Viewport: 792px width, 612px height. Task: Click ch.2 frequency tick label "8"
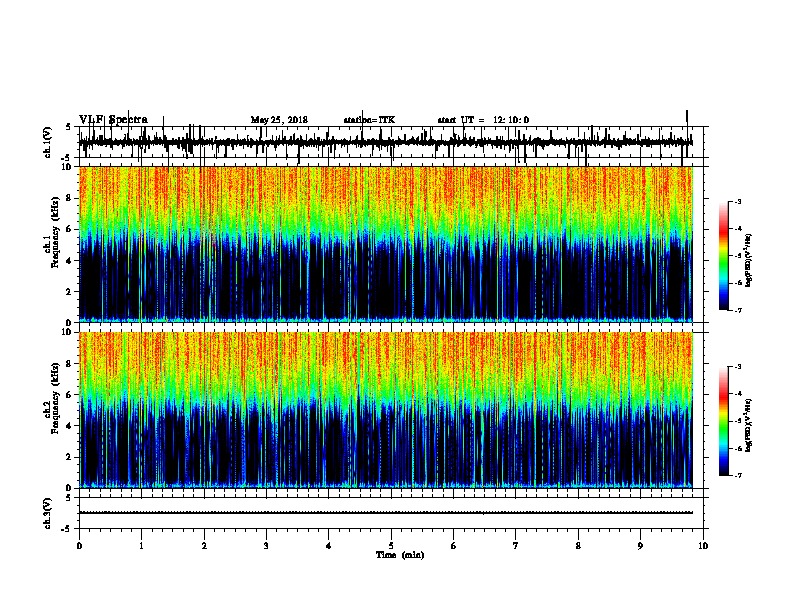pyautogui.click(x=69, y=364)
